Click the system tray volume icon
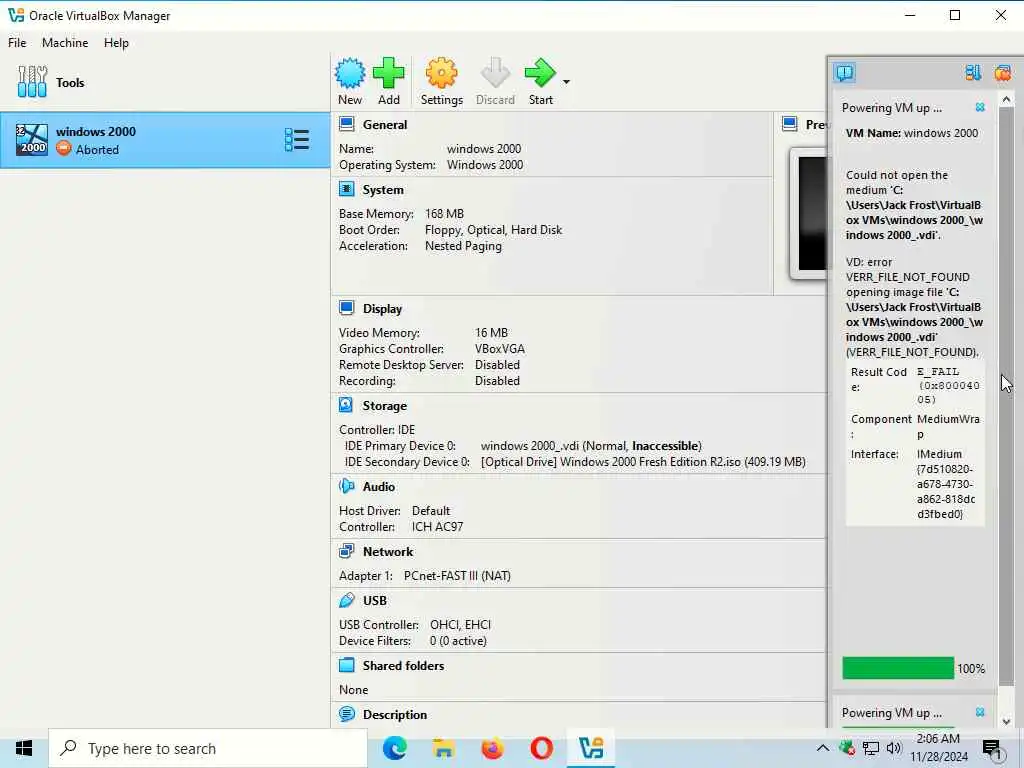 (894, 748)
